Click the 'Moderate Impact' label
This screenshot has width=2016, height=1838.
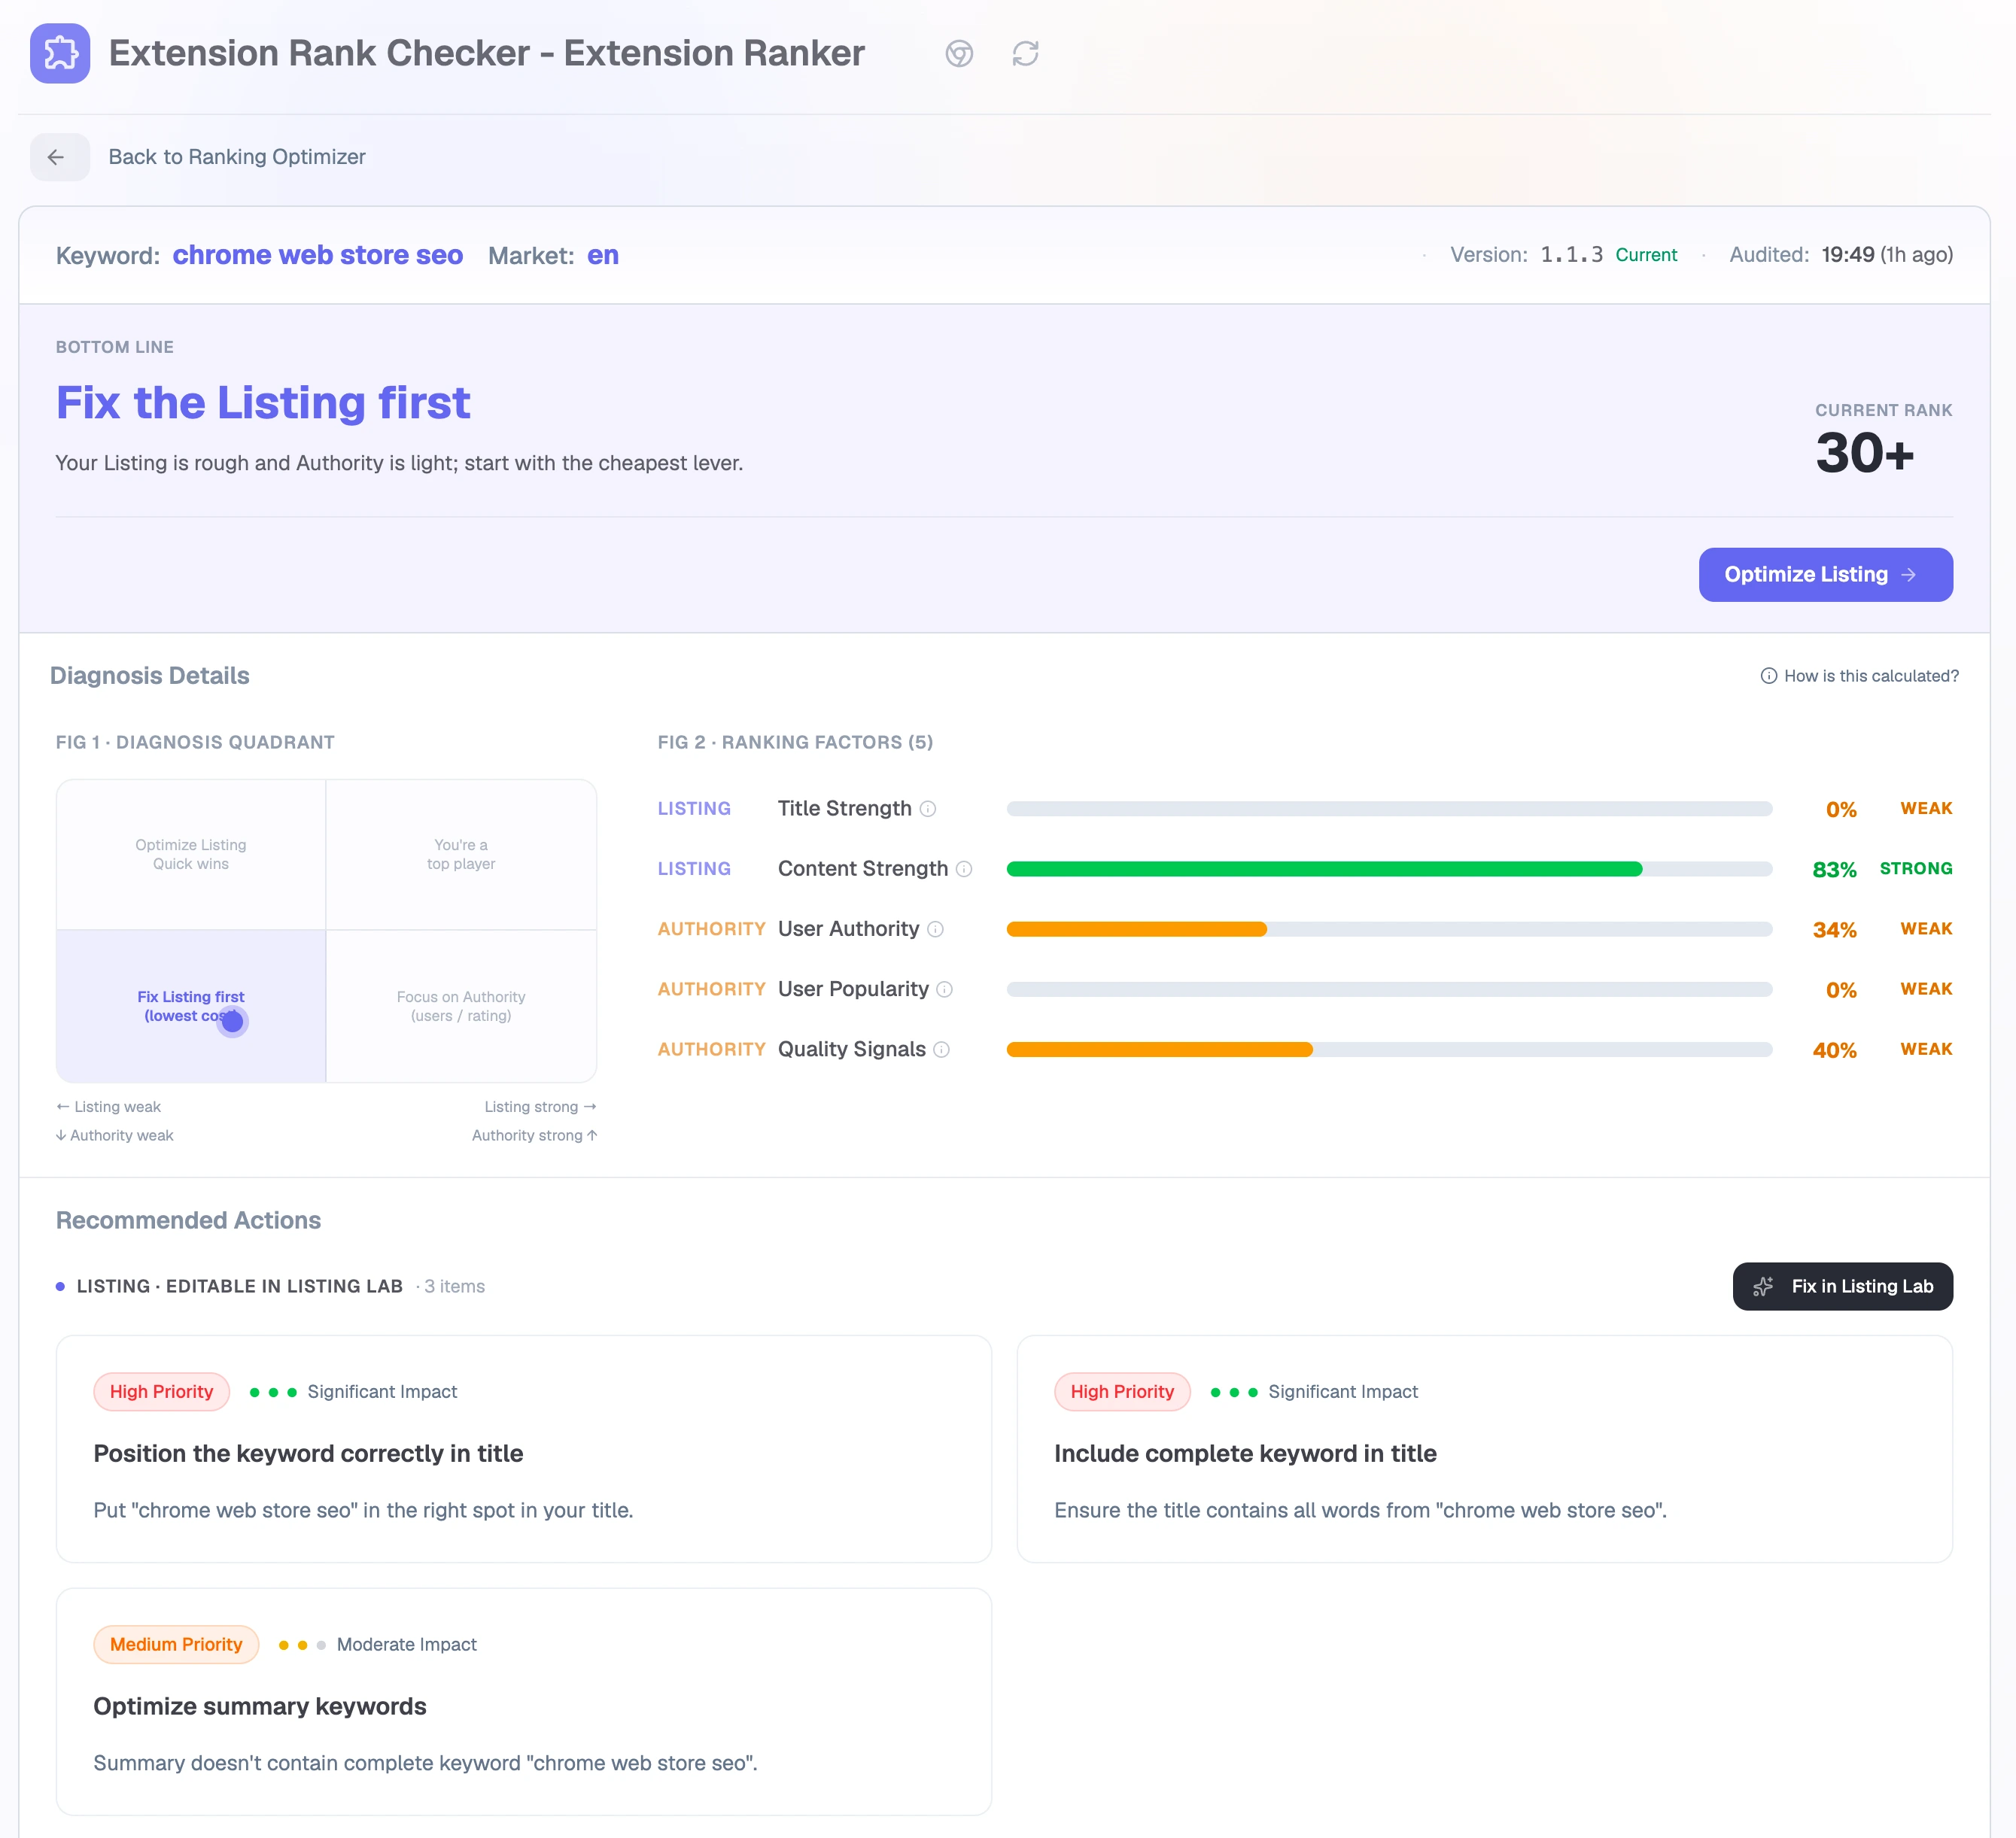pyautogui.click(x=406, y=1645)
